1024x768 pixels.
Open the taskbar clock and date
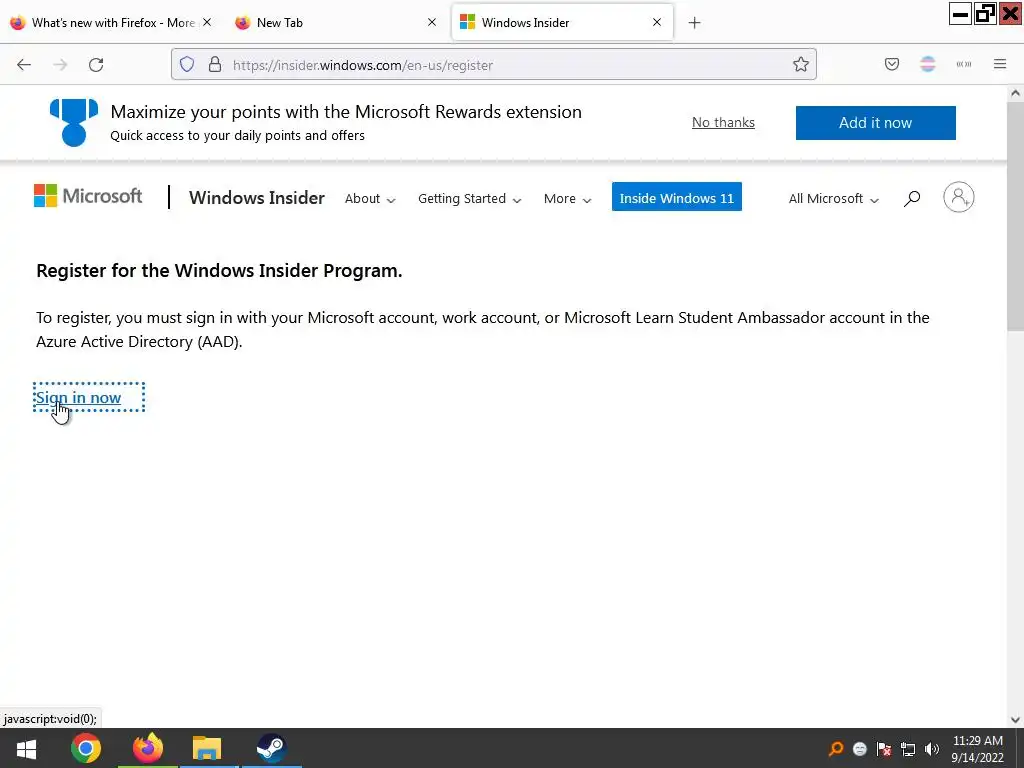pyautogui.click(x=977, y=749)
